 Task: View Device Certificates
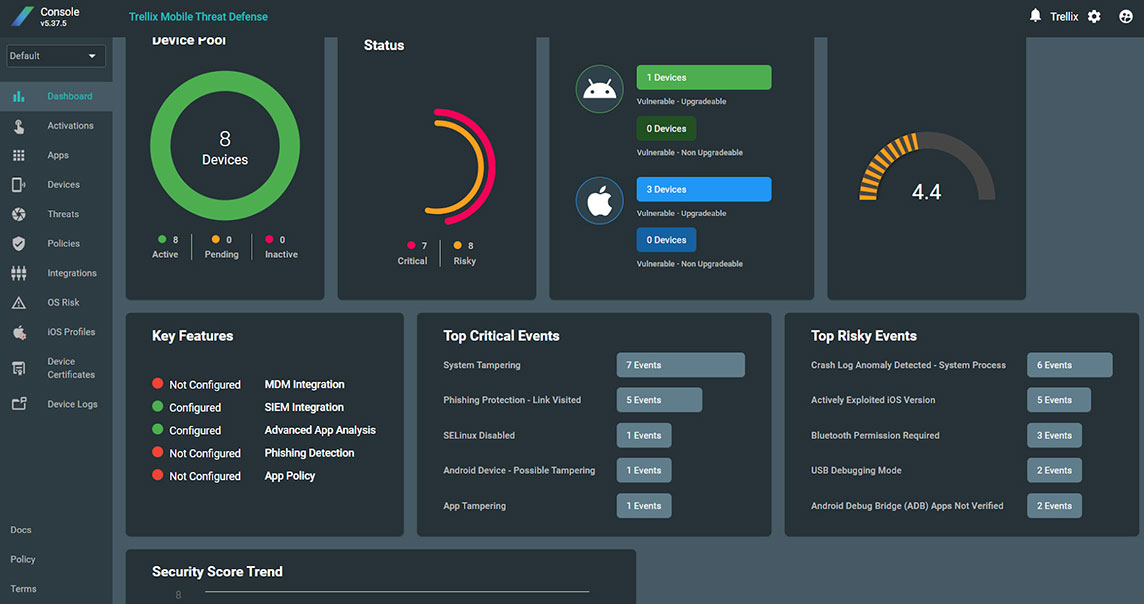(71, 367)
